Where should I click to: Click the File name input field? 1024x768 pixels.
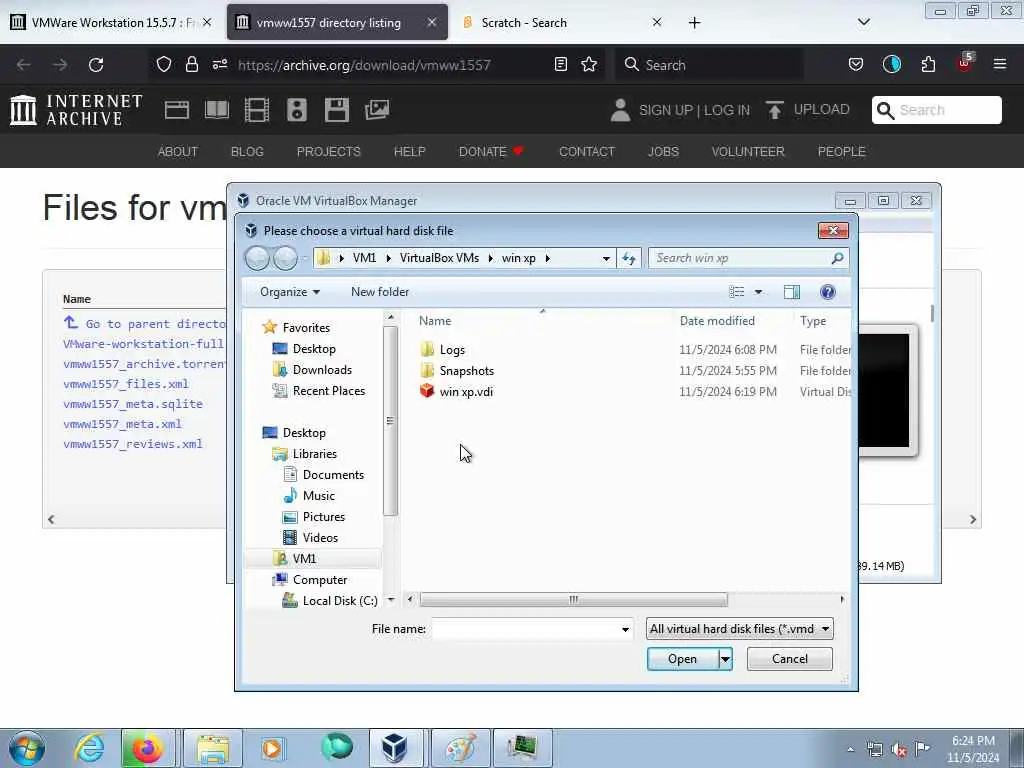click(x=526, y=630)
